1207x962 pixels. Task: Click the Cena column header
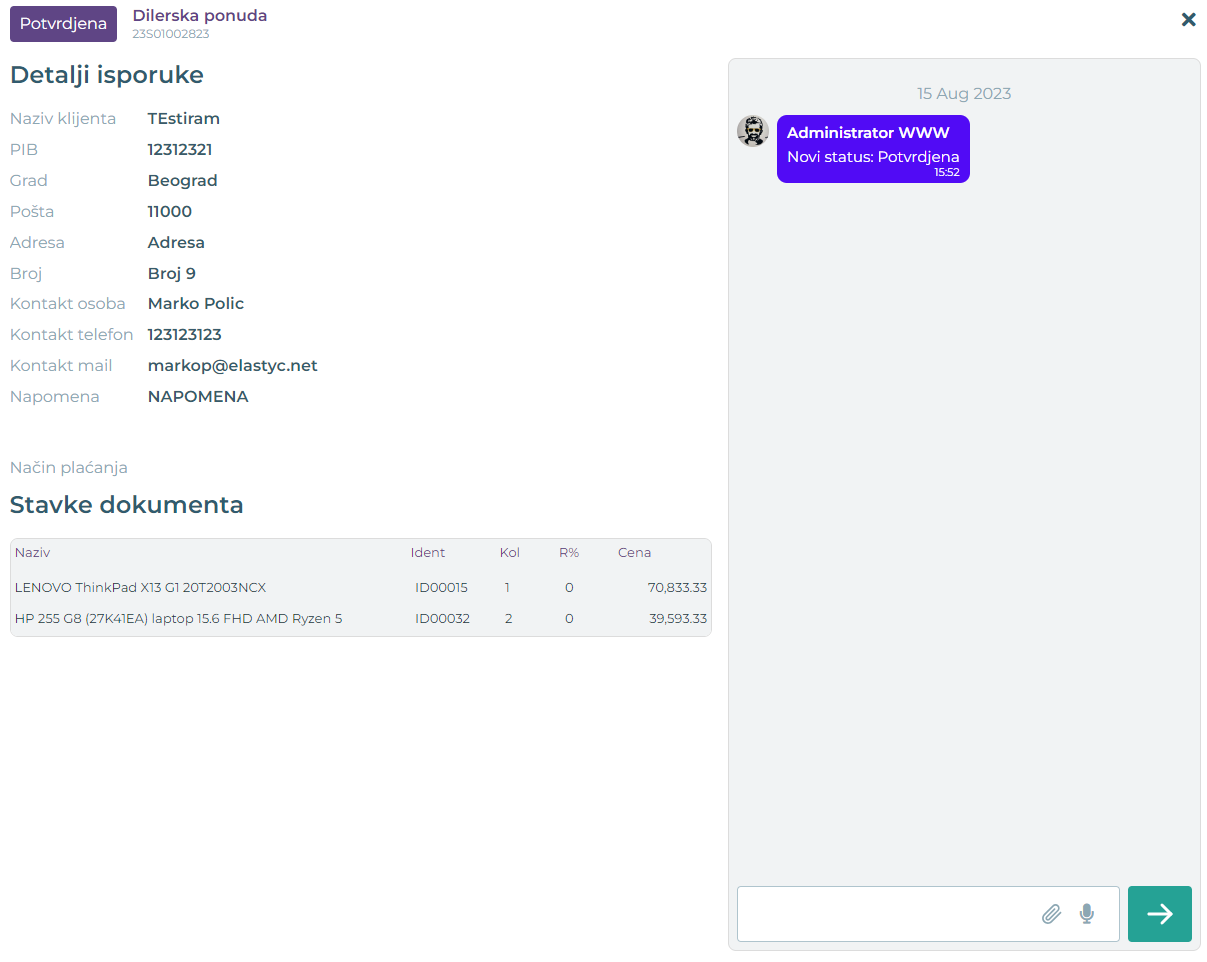tap(634, 552)
